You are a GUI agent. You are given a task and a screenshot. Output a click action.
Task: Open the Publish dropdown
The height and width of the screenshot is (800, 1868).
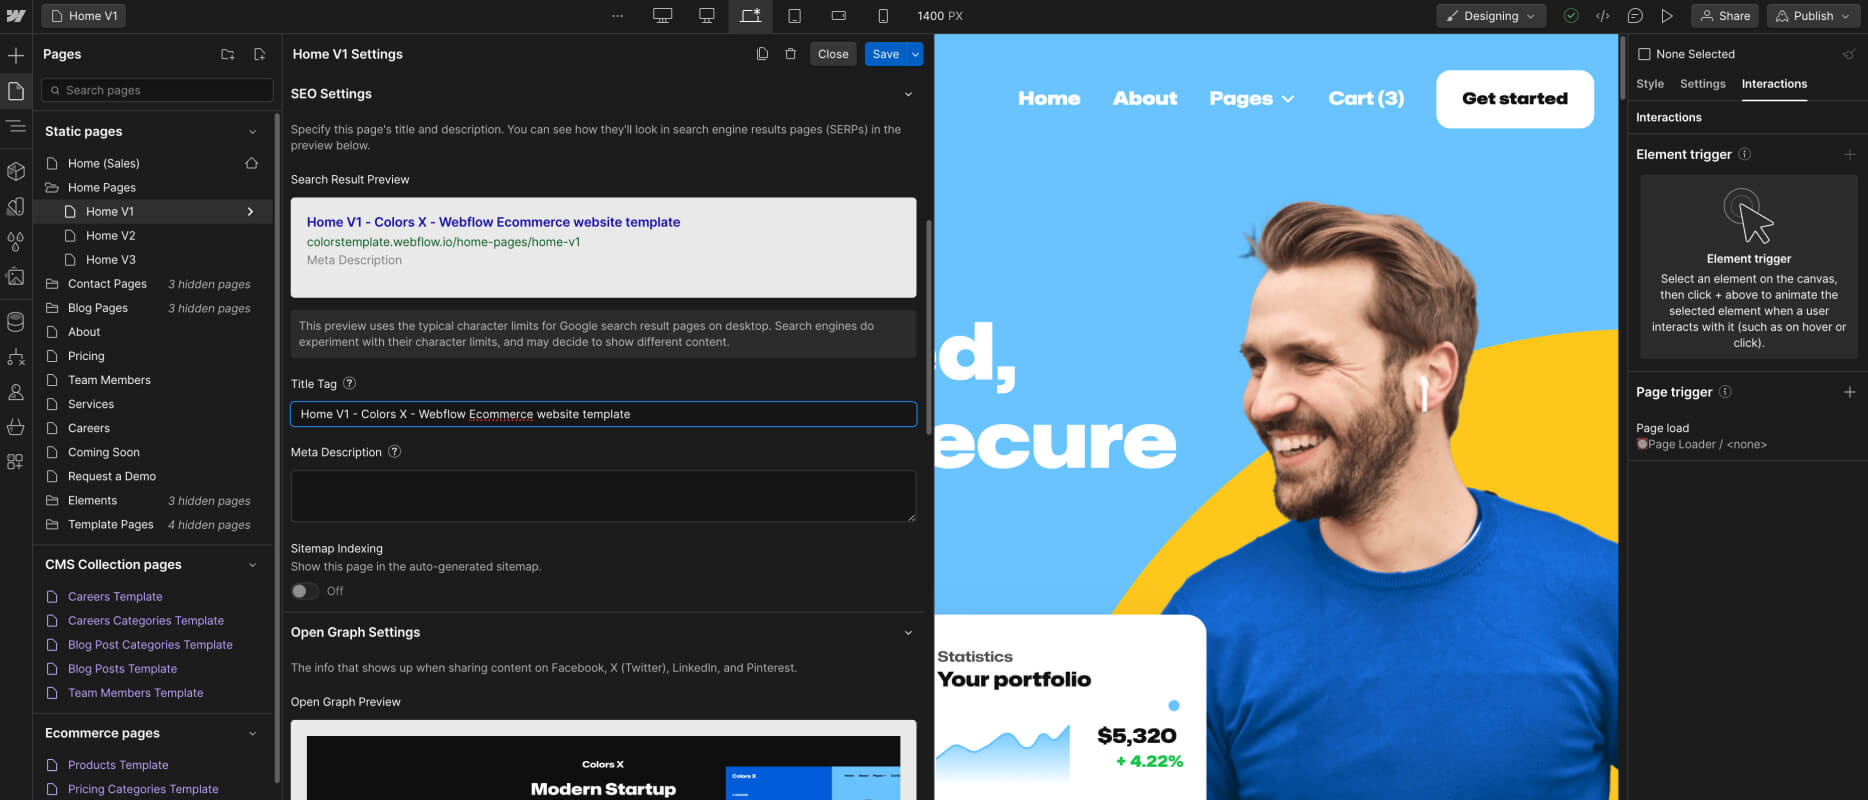[1814, 16]
